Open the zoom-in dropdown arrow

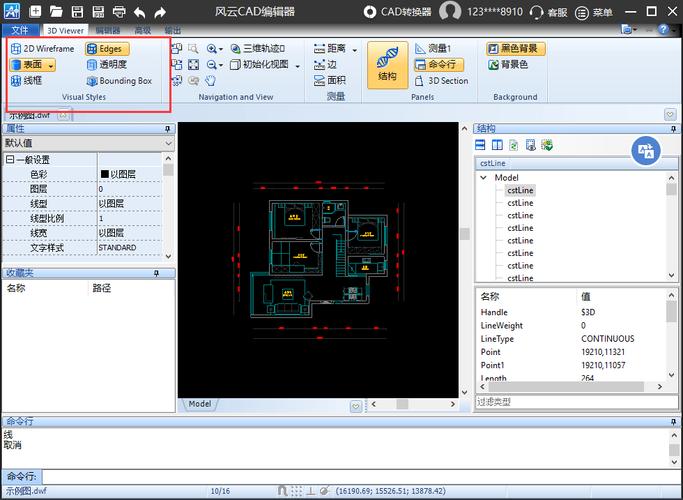click(x=221, y=49)
